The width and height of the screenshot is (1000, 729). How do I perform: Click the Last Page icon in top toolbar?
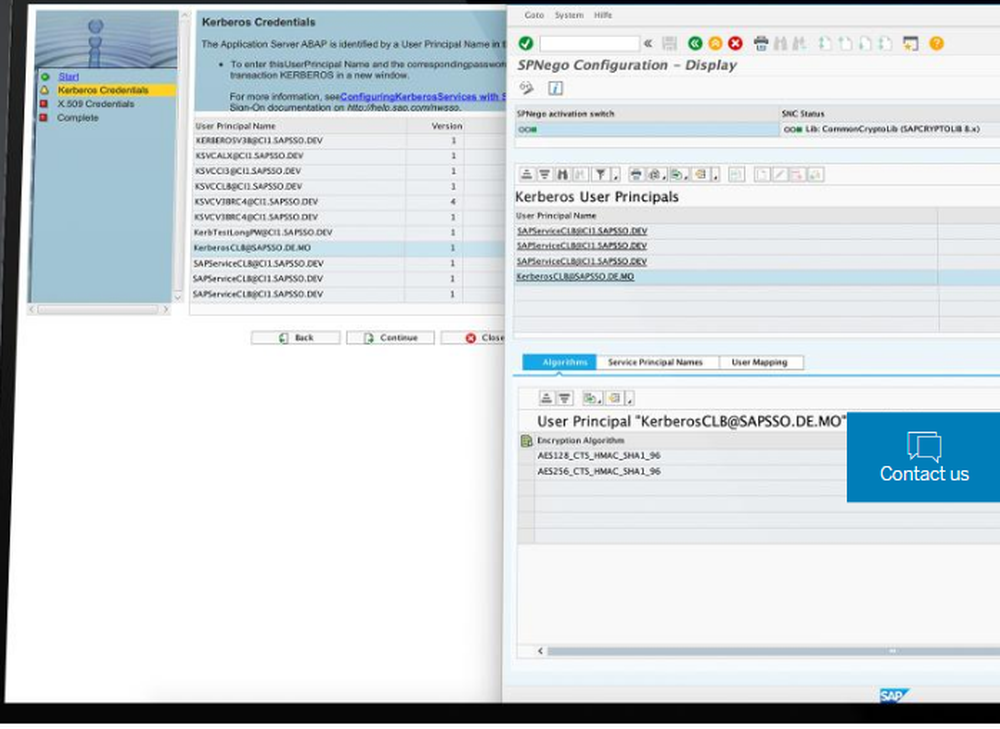[x=885, y=43]
